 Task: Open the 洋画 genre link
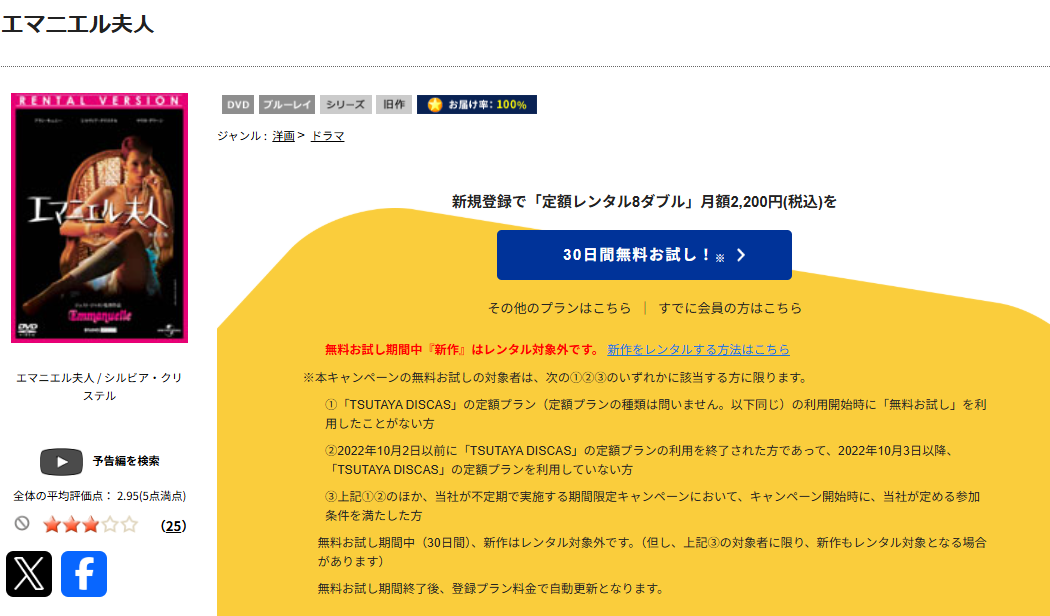(283, 136)
